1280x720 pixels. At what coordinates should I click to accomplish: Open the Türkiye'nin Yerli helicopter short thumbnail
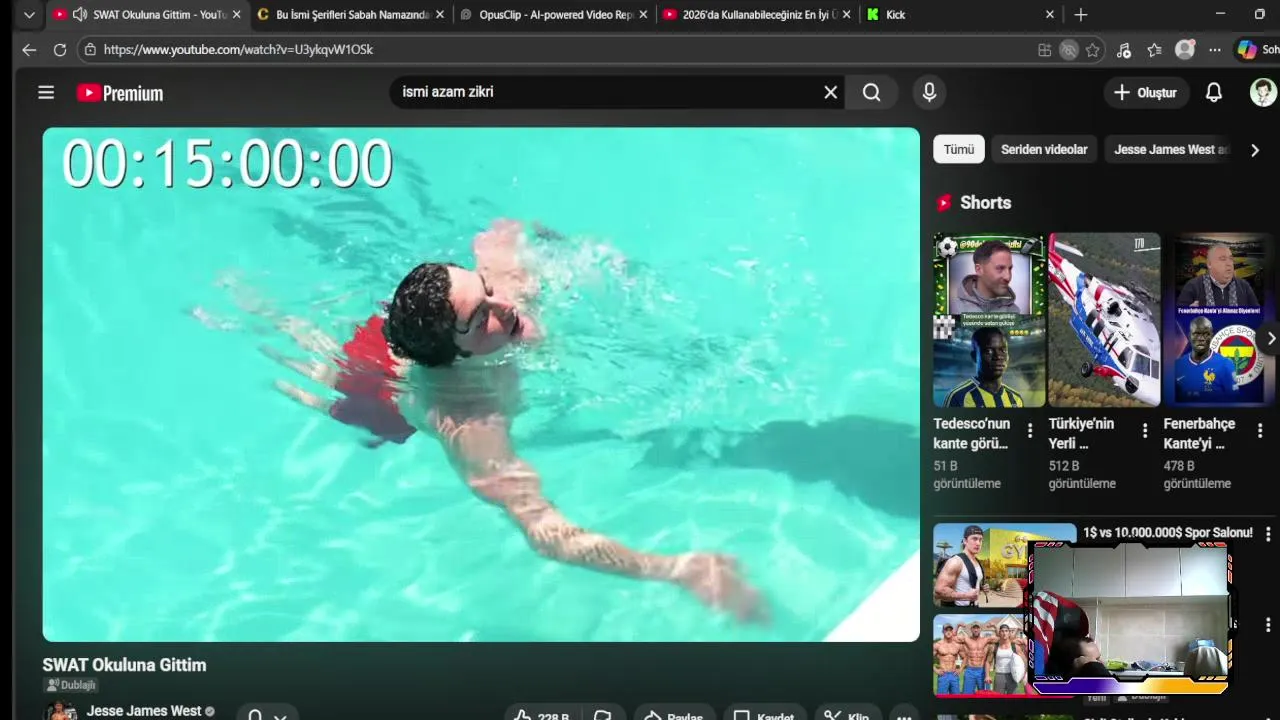(1104, 320)
